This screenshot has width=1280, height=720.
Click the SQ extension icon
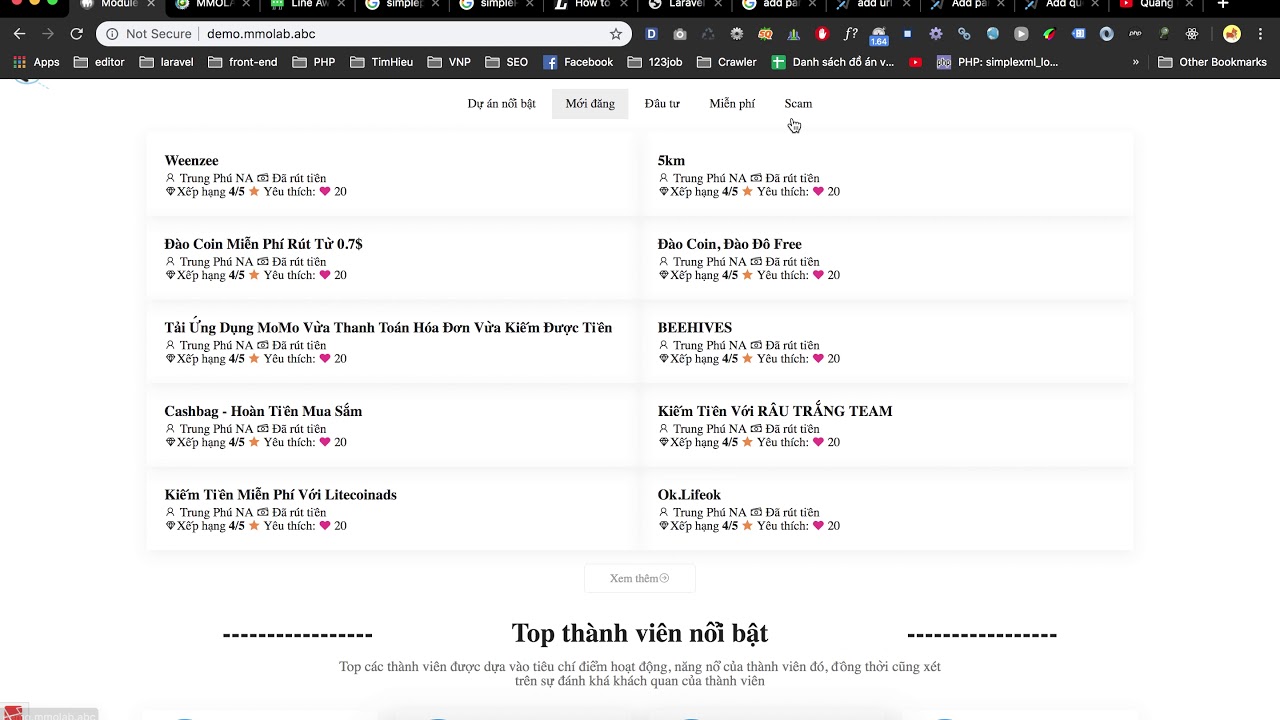point(765,34)
